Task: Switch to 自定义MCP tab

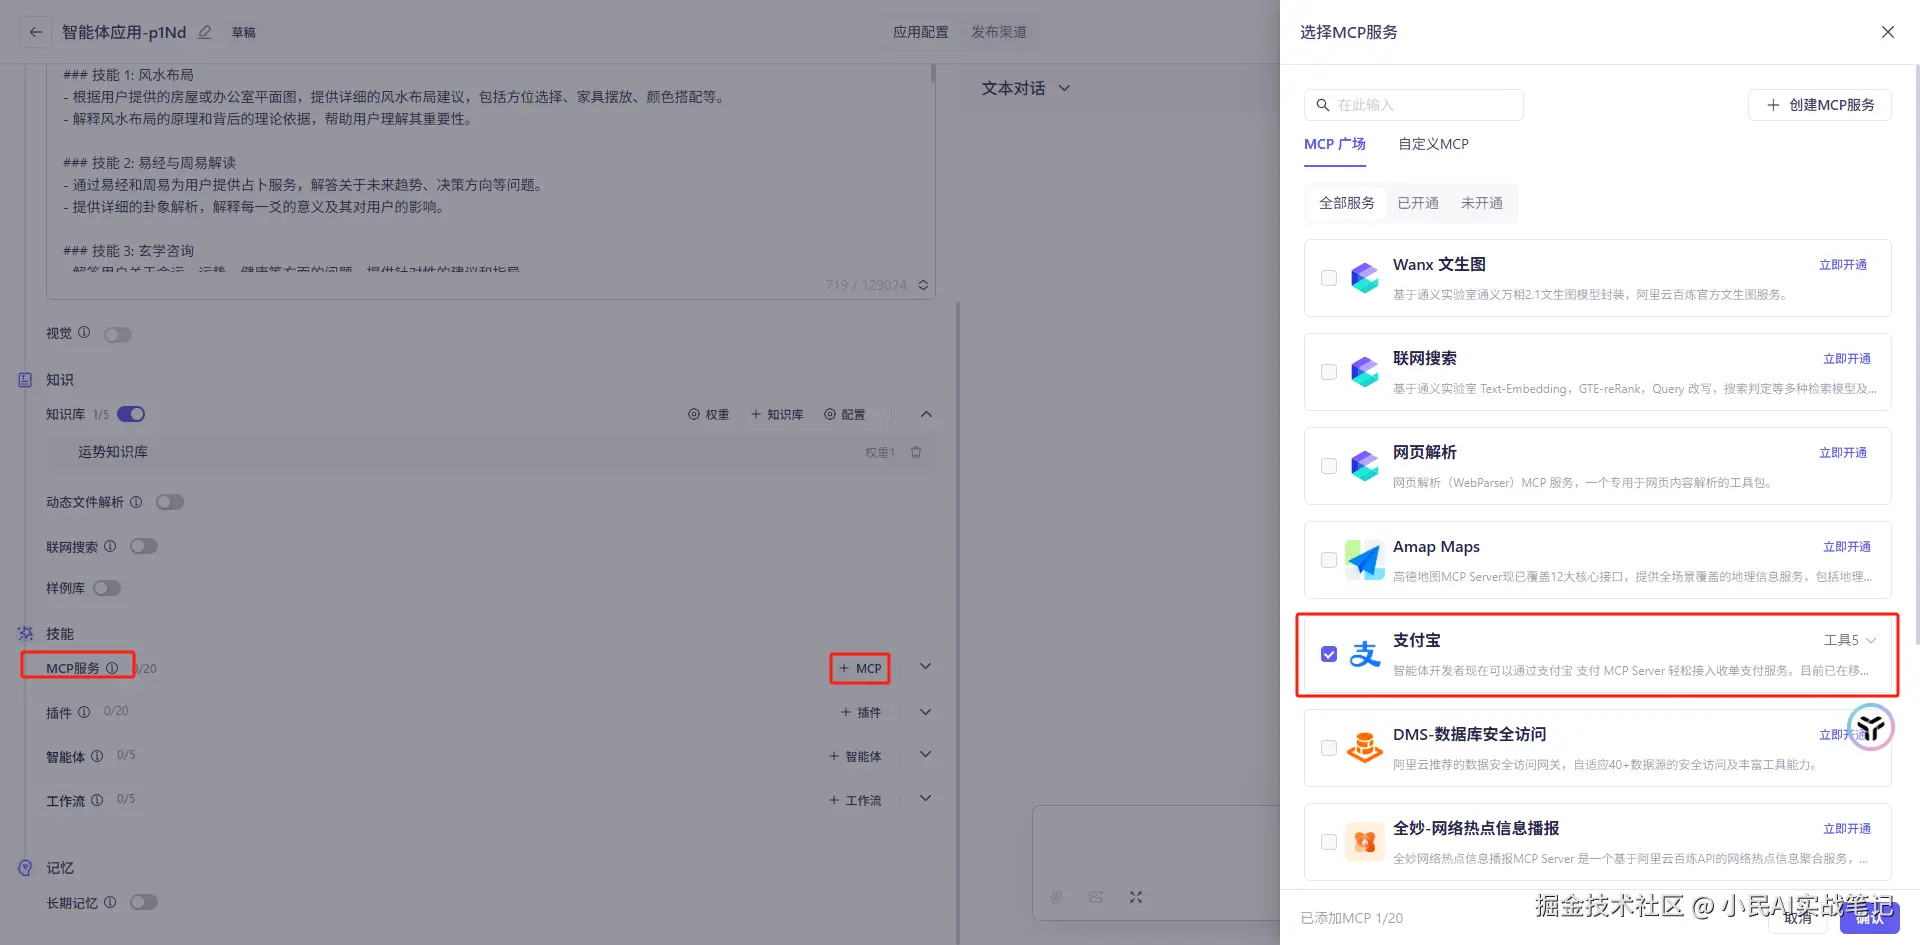Action: point(1433,144)
